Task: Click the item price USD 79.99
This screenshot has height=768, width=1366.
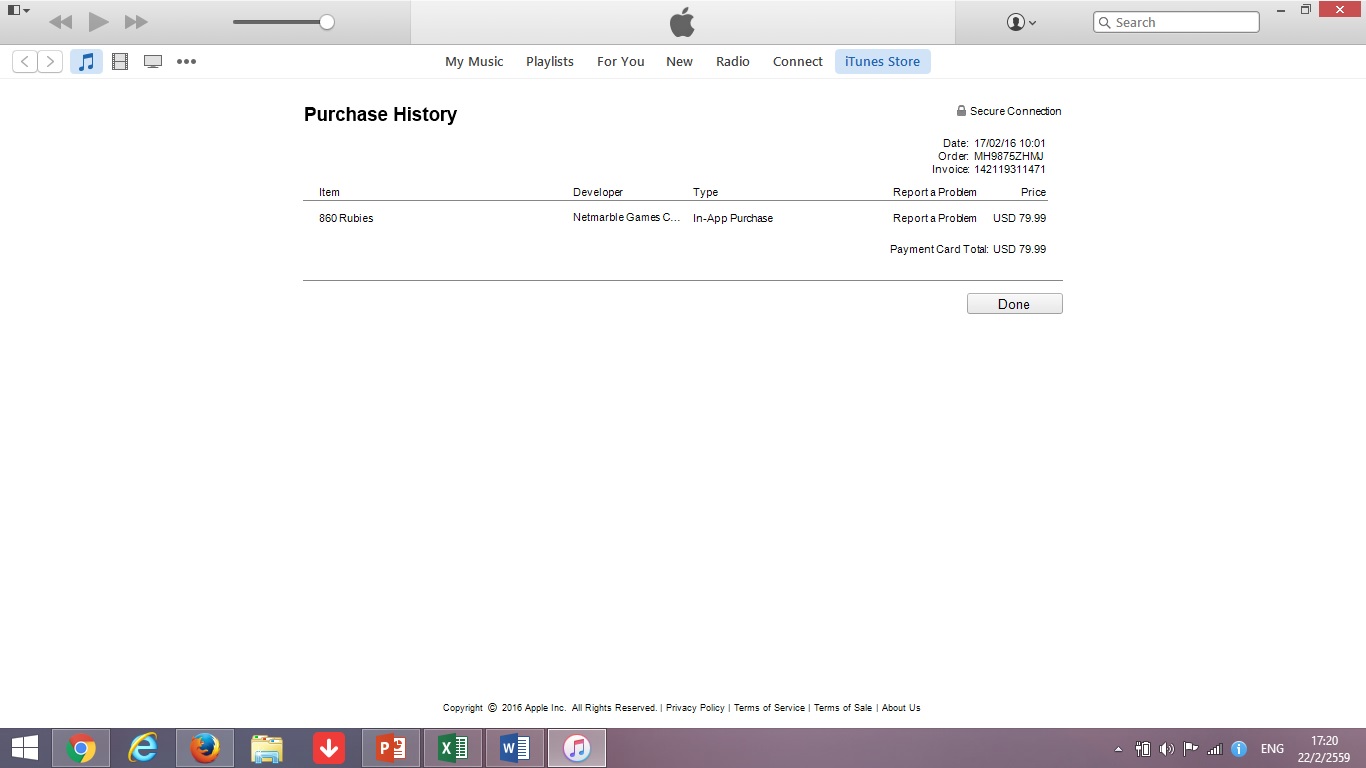Action: pyautogui.click(x=1020, y=218)
